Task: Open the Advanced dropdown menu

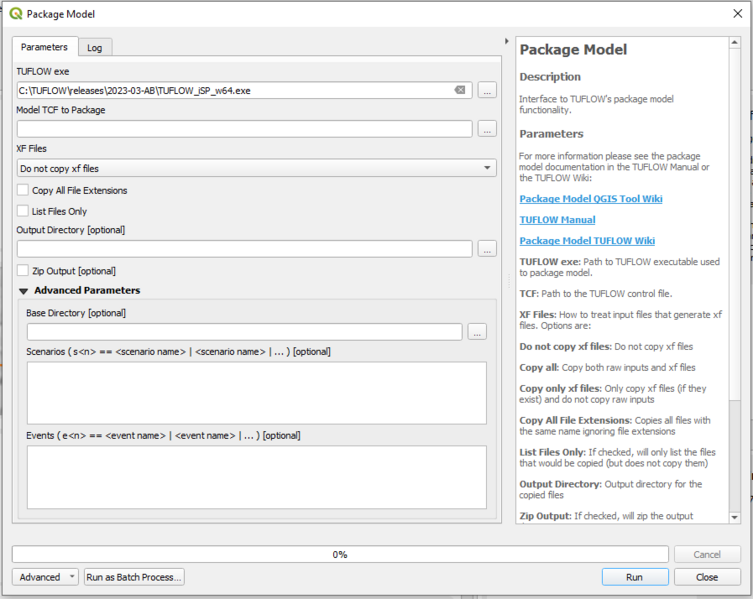Action: [45, 577]
